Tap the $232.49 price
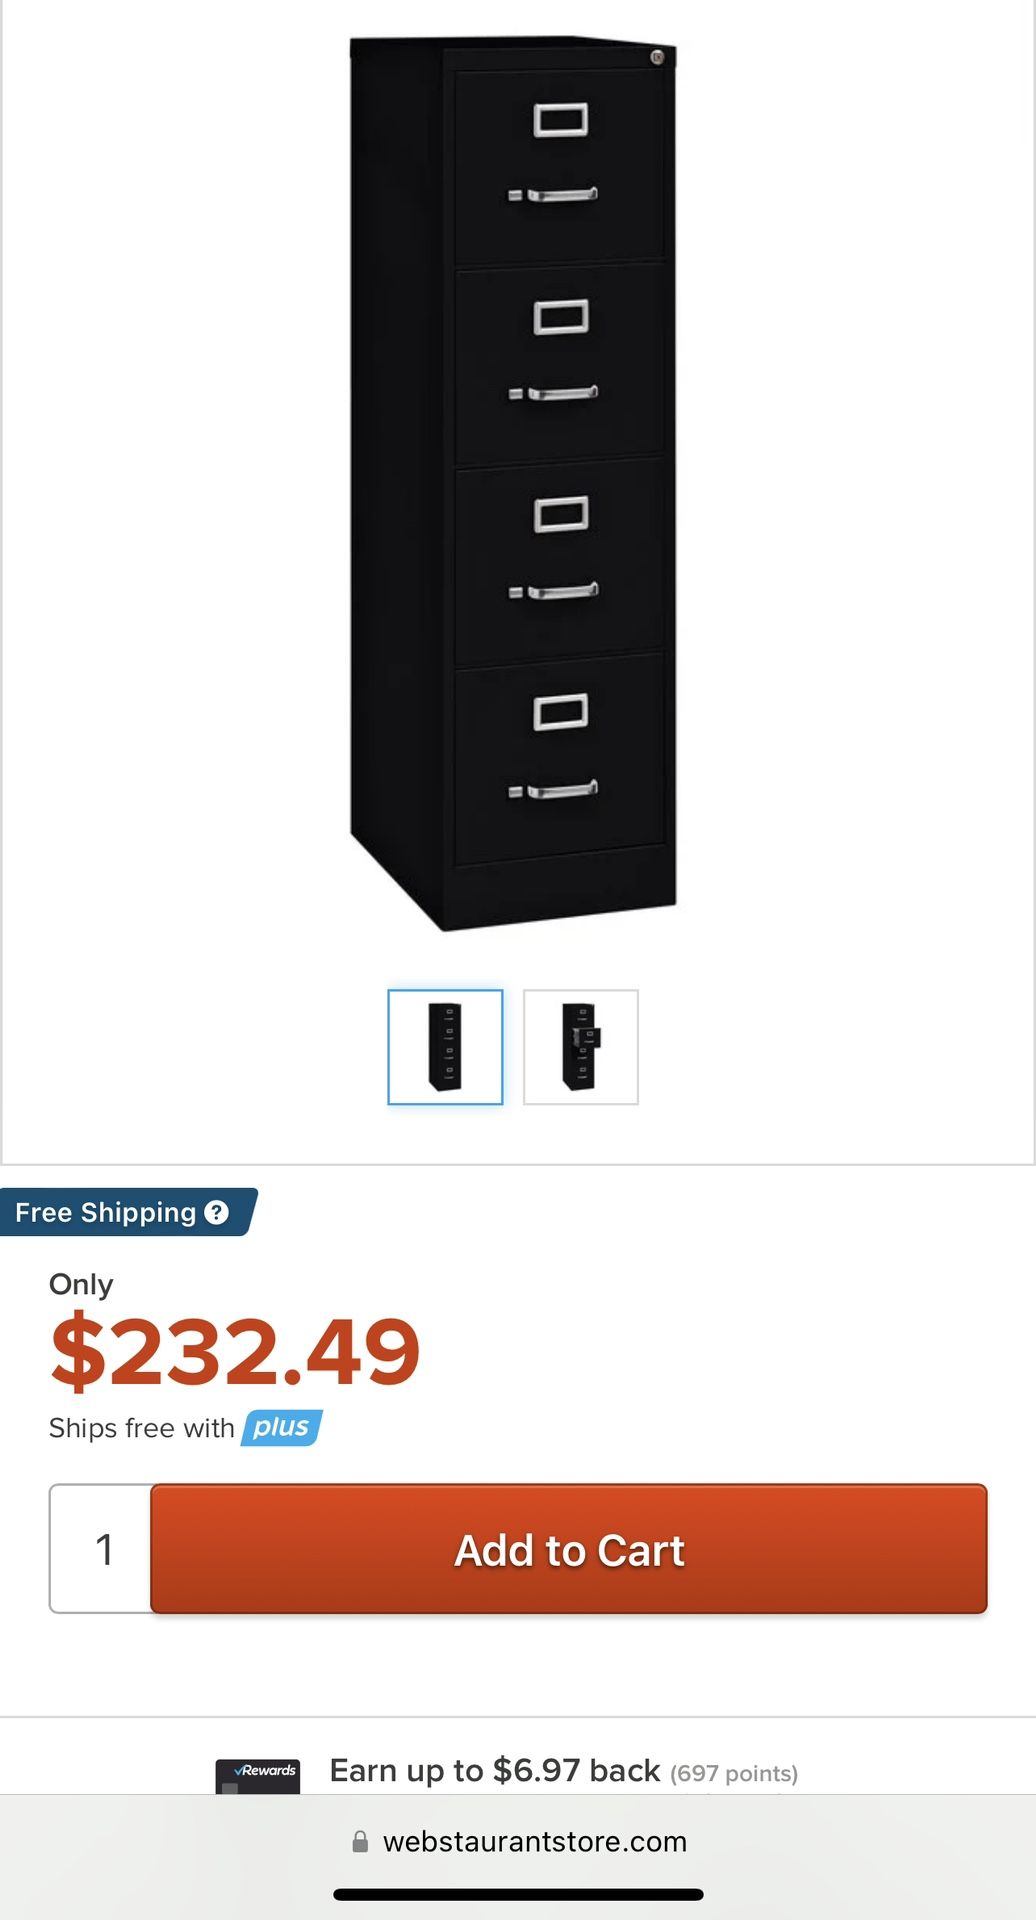1036x1920 pixels. click(x=235, y=1352)
